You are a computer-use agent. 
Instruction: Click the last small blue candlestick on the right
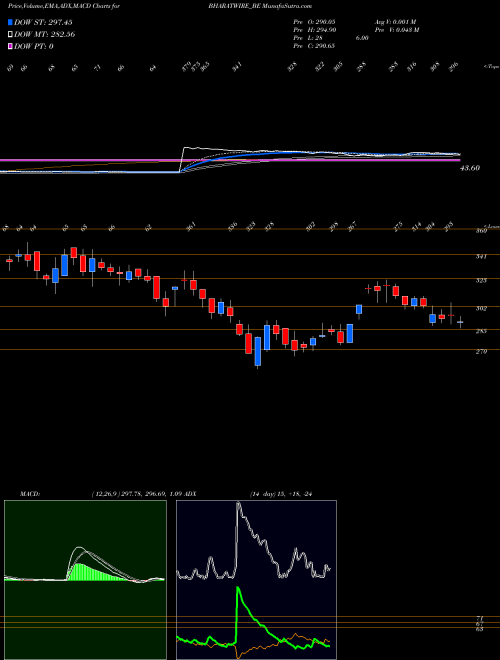pyautogui.click(x=460, y=322)
